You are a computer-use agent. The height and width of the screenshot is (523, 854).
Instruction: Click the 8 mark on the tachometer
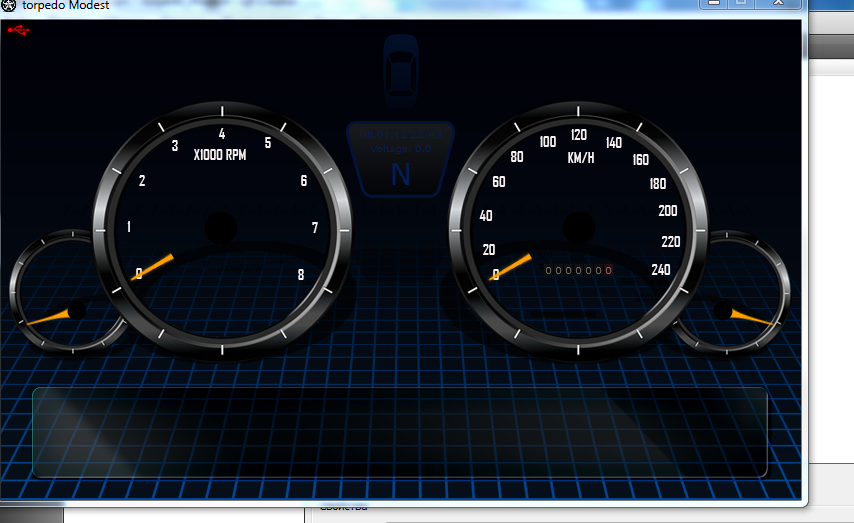pyautogui.click(x=300, y=274)
